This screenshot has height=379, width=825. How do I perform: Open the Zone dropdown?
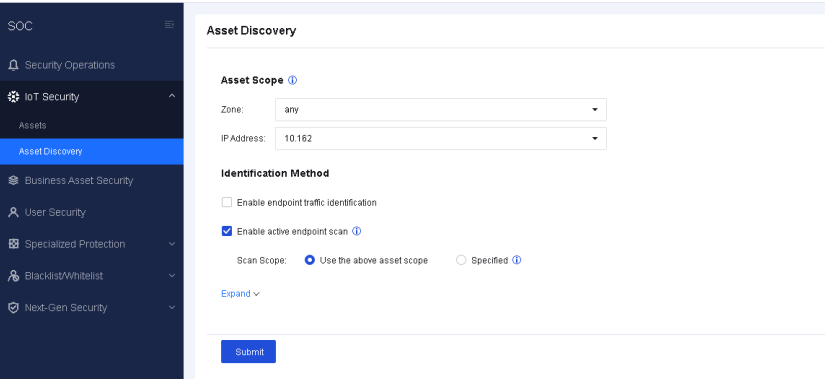[440, 109]
